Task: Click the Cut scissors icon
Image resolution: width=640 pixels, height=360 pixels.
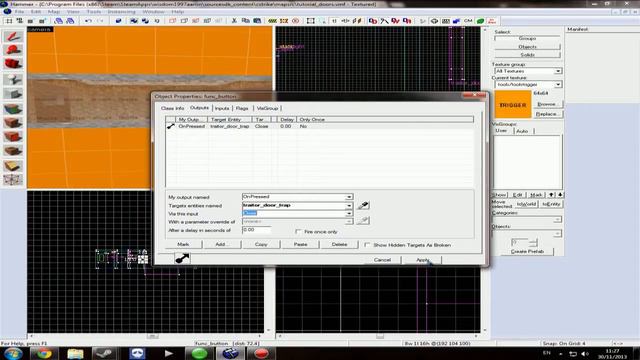Action: (234, 21)
